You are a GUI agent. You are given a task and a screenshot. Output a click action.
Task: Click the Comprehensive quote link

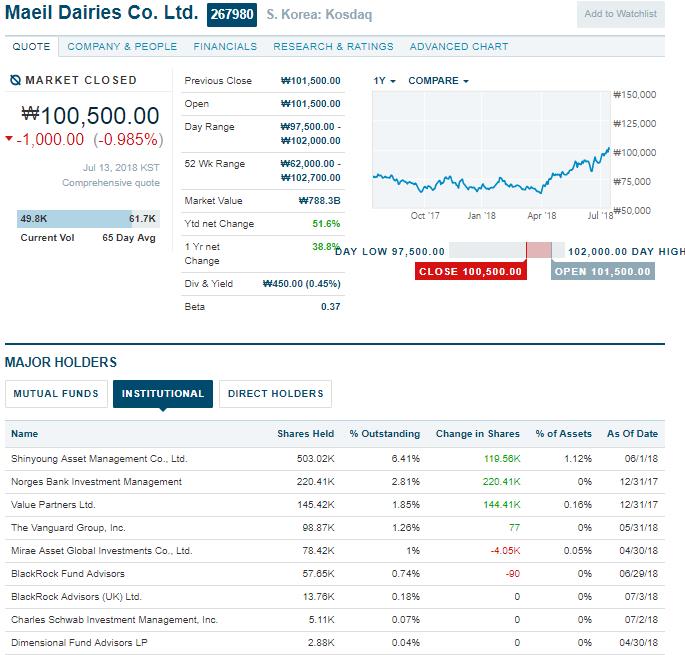[x=111, y=183]
